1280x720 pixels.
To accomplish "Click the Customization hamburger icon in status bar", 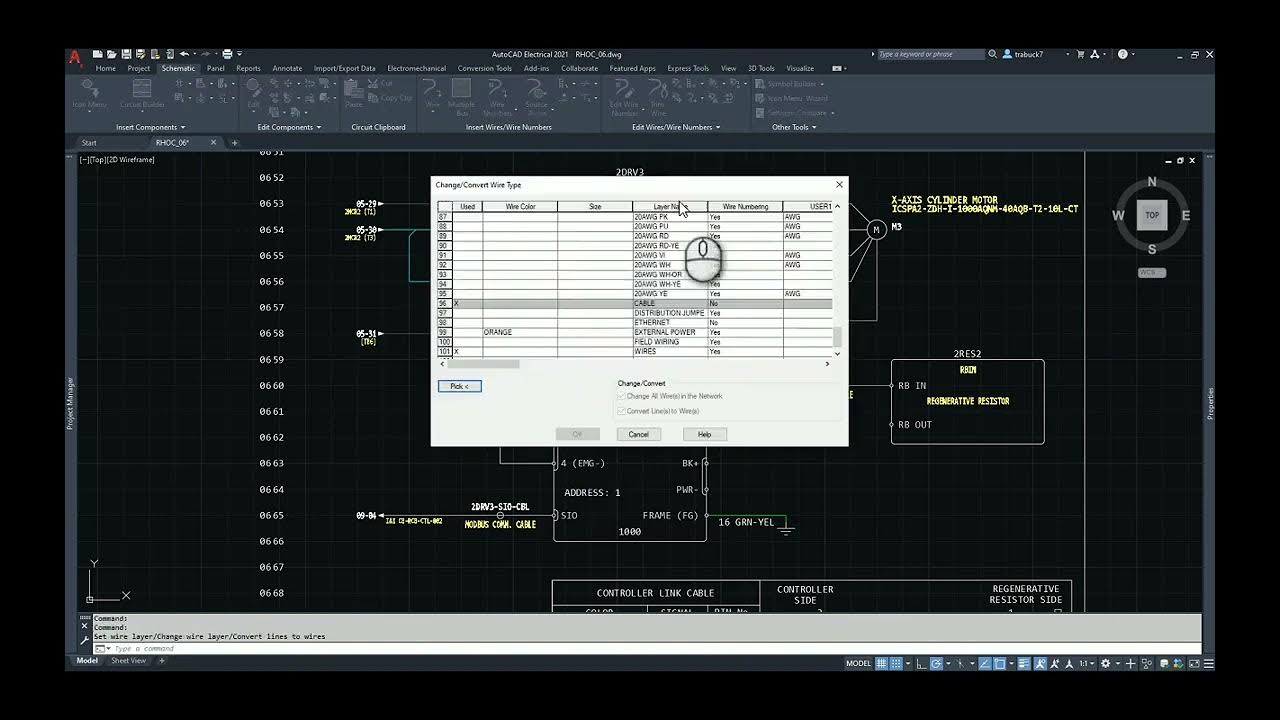I will (1209, 663).
